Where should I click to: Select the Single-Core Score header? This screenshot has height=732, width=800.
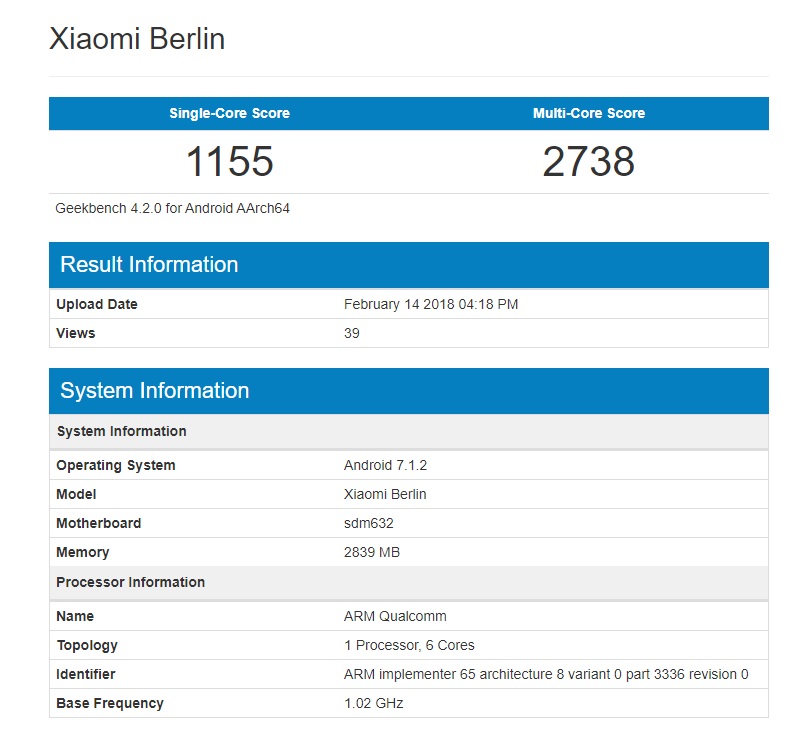tap(230, 113)
